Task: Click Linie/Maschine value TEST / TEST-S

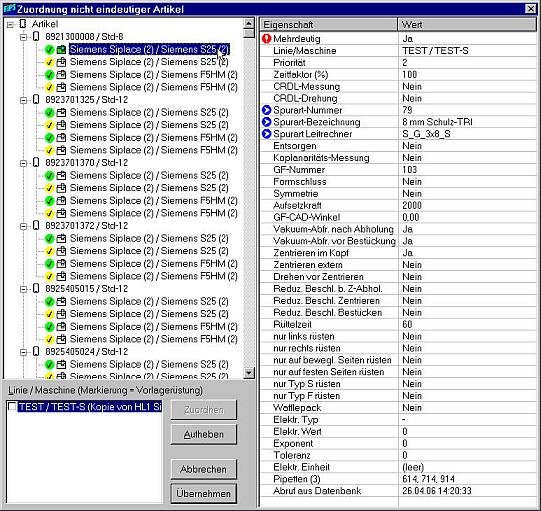Action: (435, 51)
